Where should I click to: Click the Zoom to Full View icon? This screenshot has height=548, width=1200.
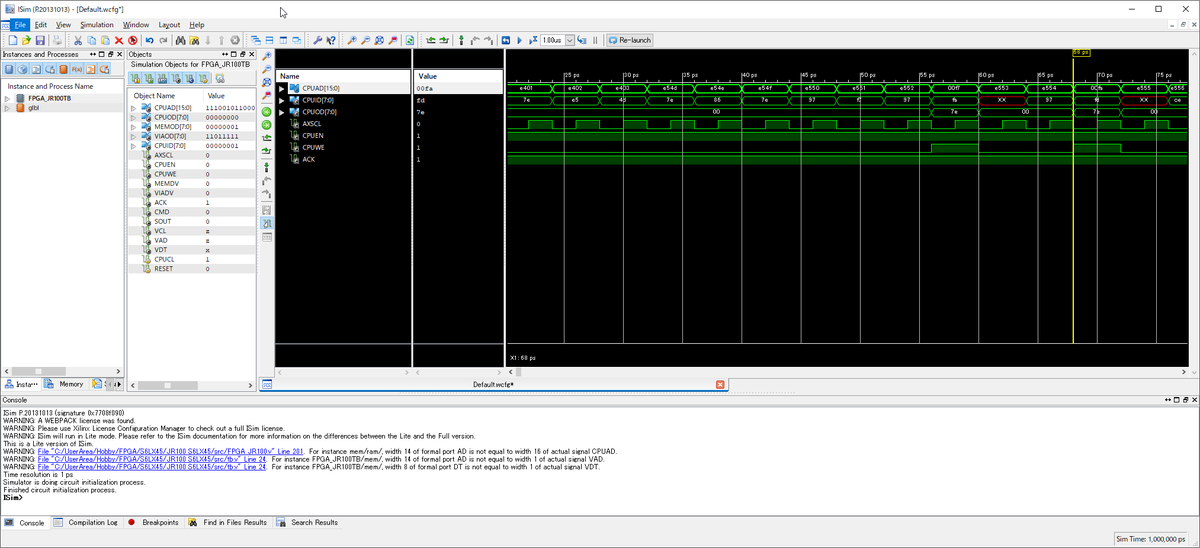(379, 40)
